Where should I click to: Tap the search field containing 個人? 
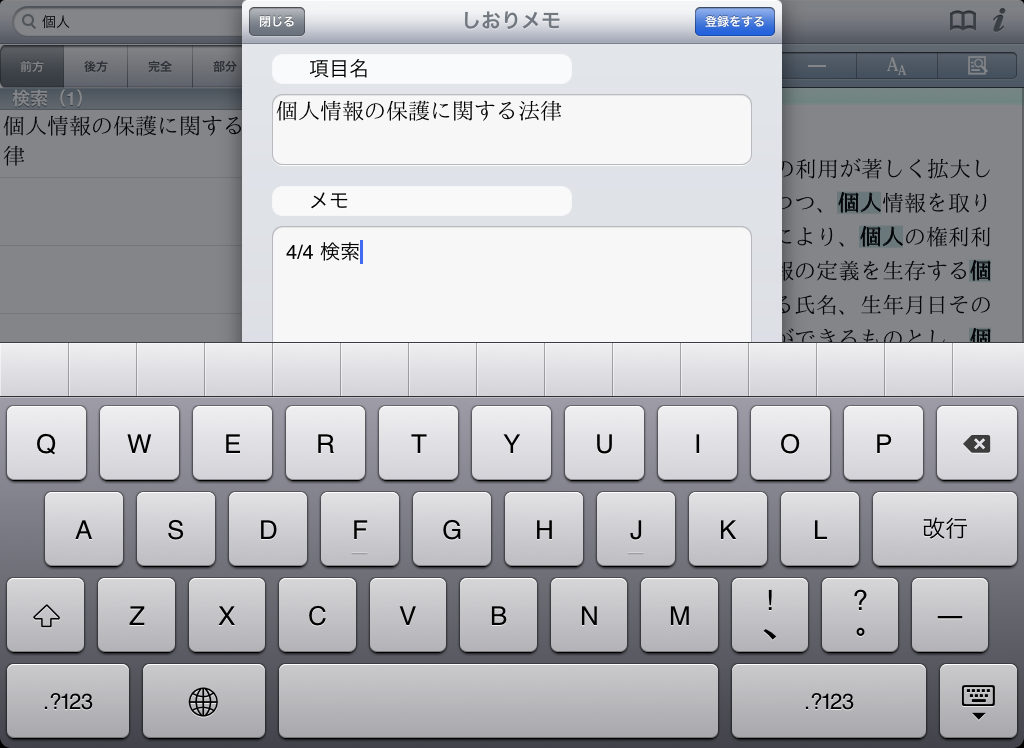tap(130, 21)
